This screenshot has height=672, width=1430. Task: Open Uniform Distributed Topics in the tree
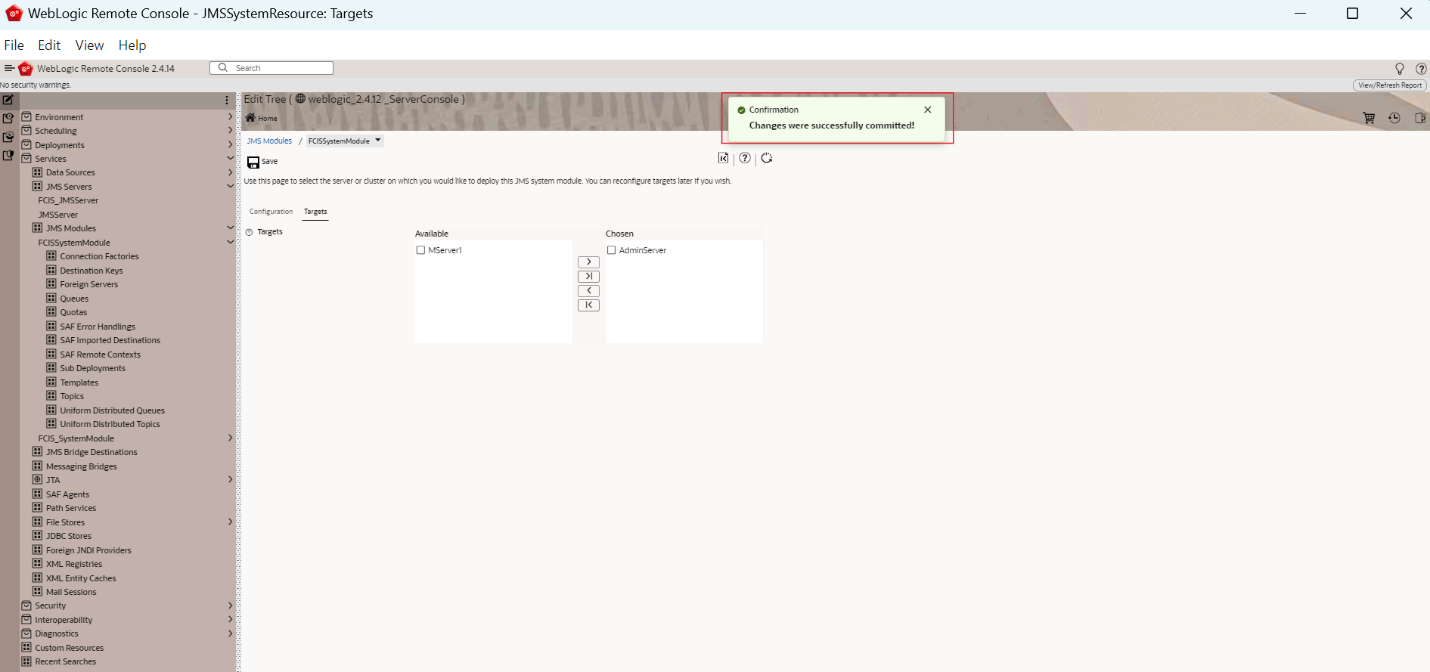click(x=110, y=425)
